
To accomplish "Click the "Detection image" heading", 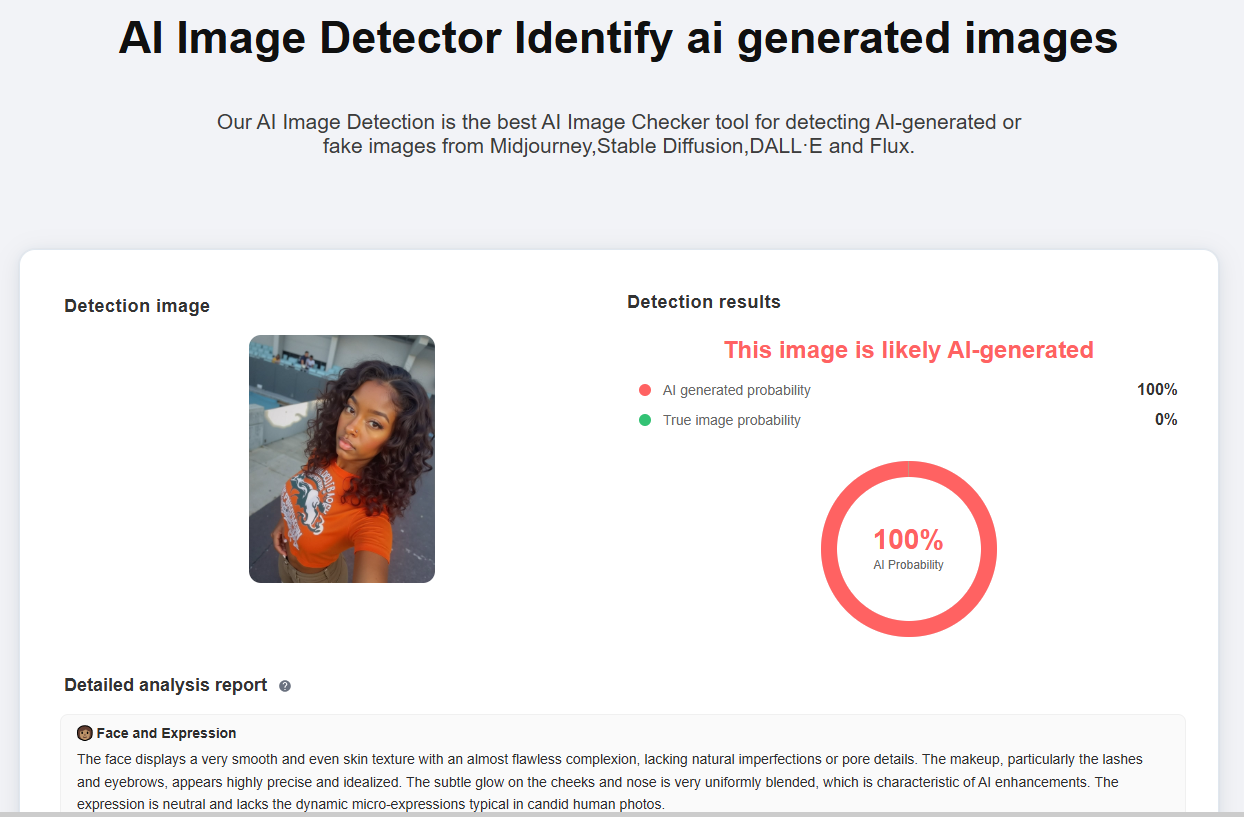I will pos(137,306).
